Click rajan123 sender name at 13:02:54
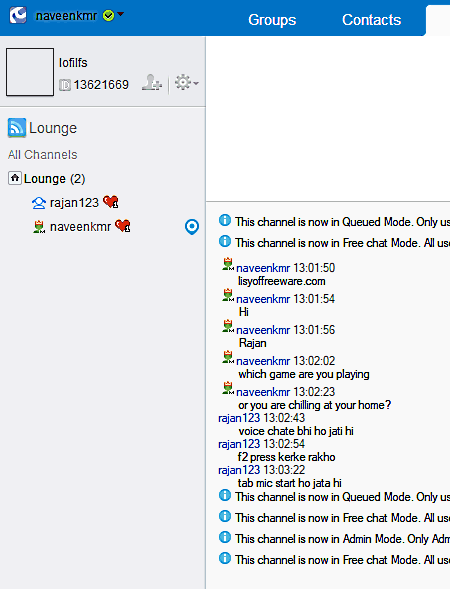Screen dimensions: 450x589 [239, 444]
